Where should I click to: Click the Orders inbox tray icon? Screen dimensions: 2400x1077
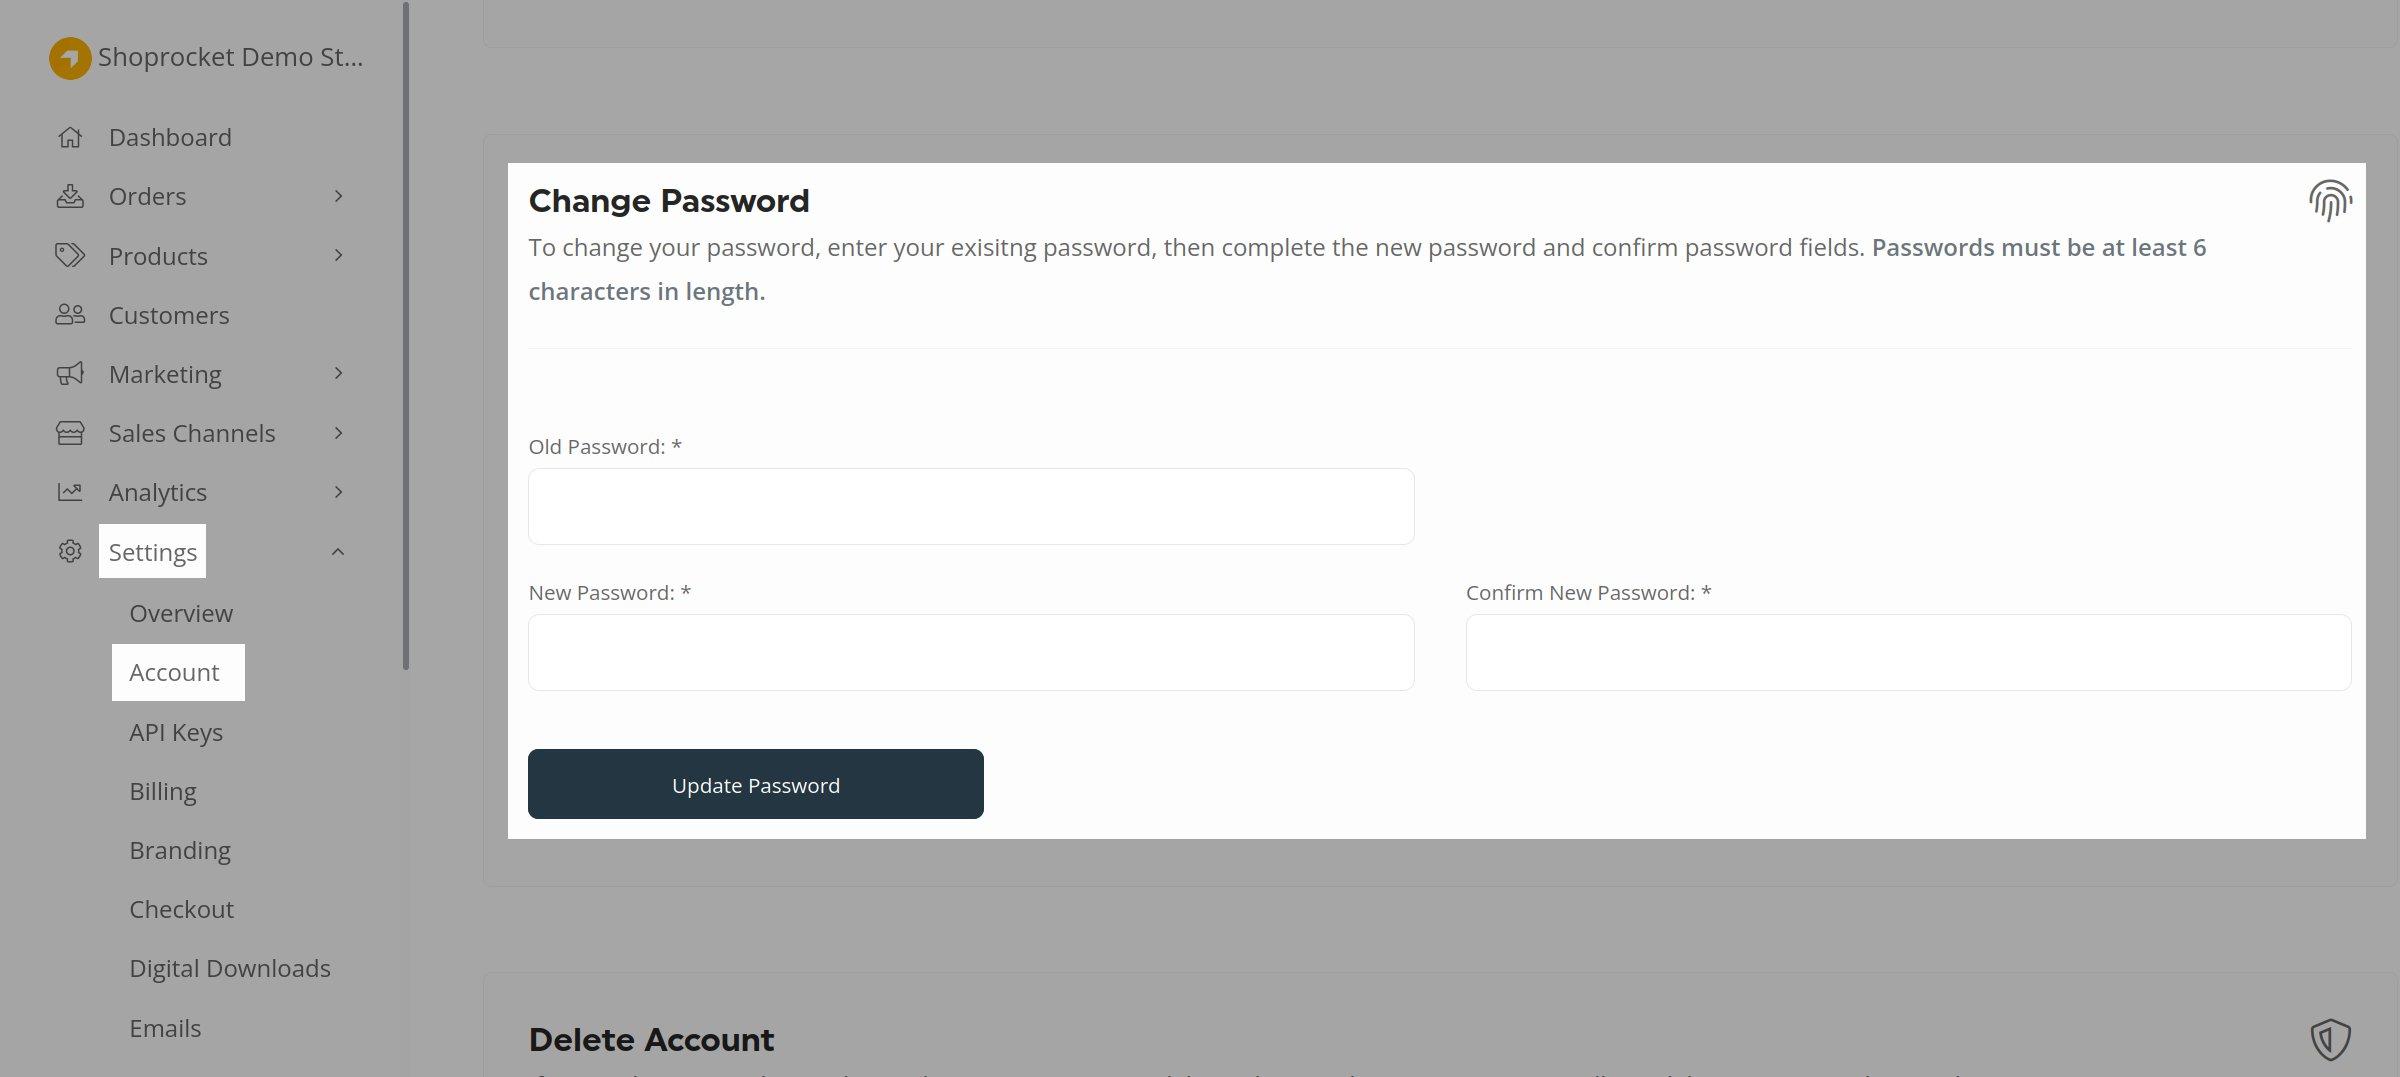click(x=70, y=196)
